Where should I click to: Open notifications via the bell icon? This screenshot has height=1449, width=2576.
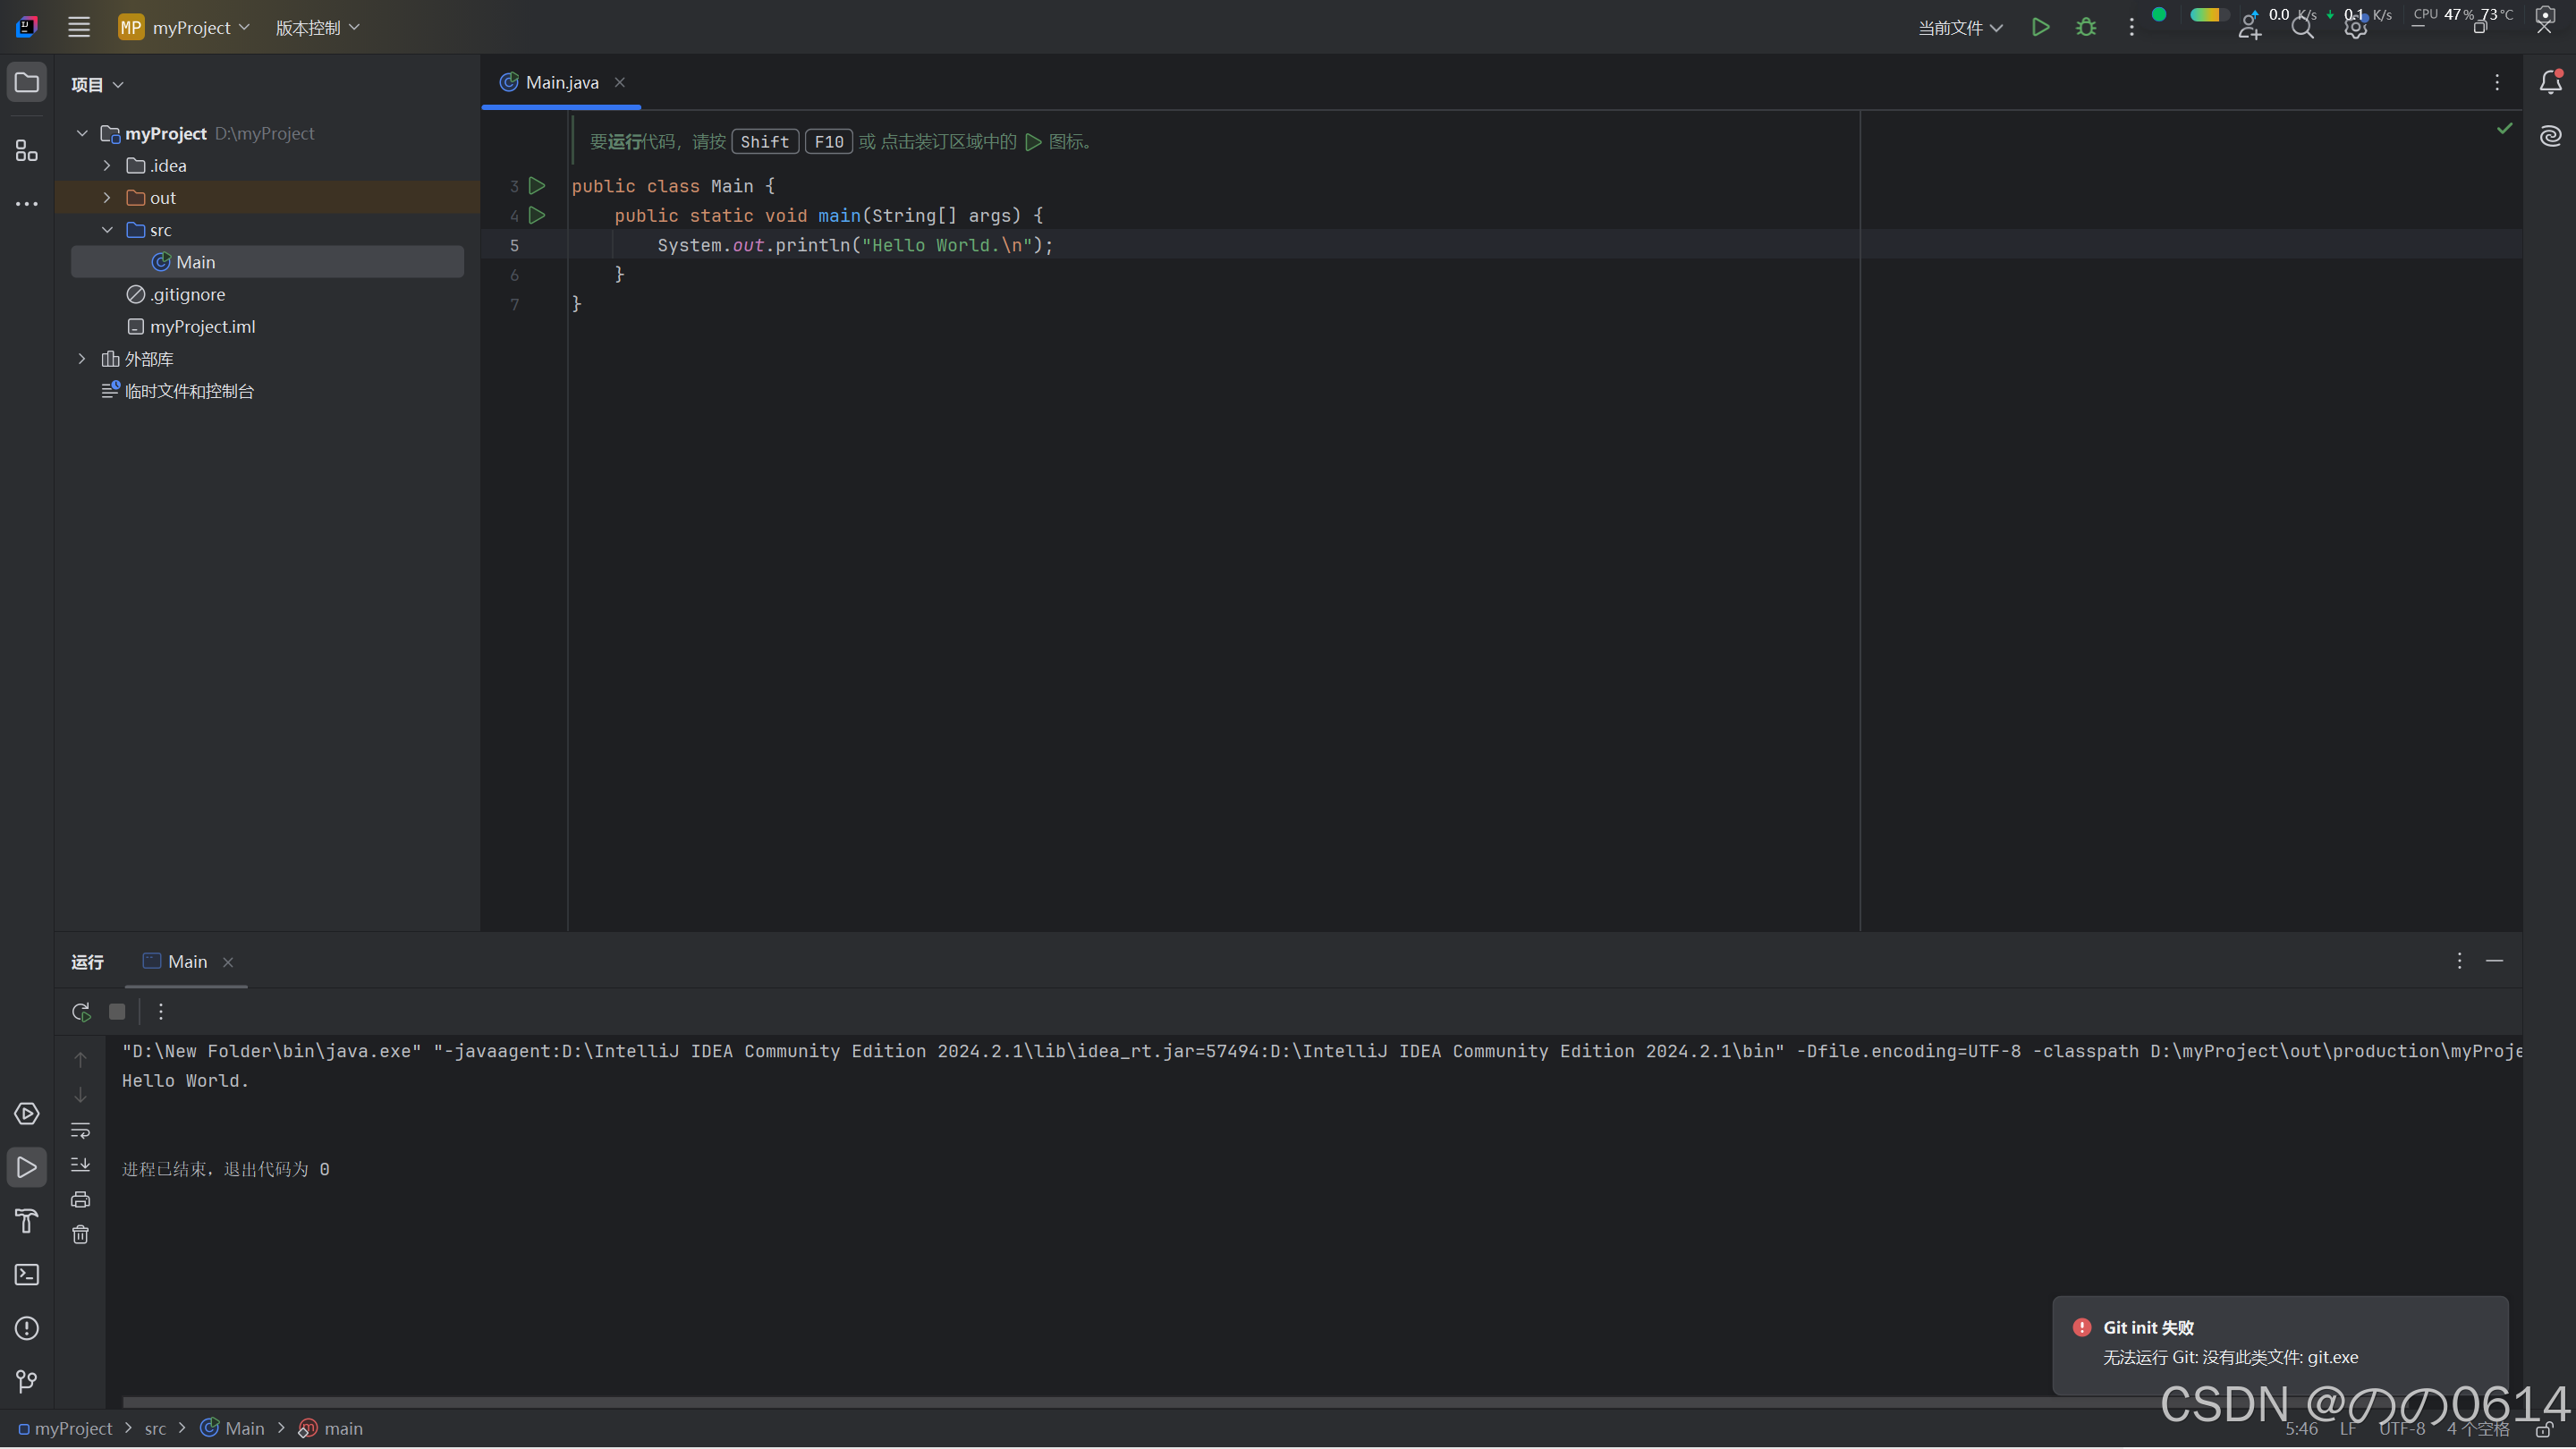[x=2551, y=83]
